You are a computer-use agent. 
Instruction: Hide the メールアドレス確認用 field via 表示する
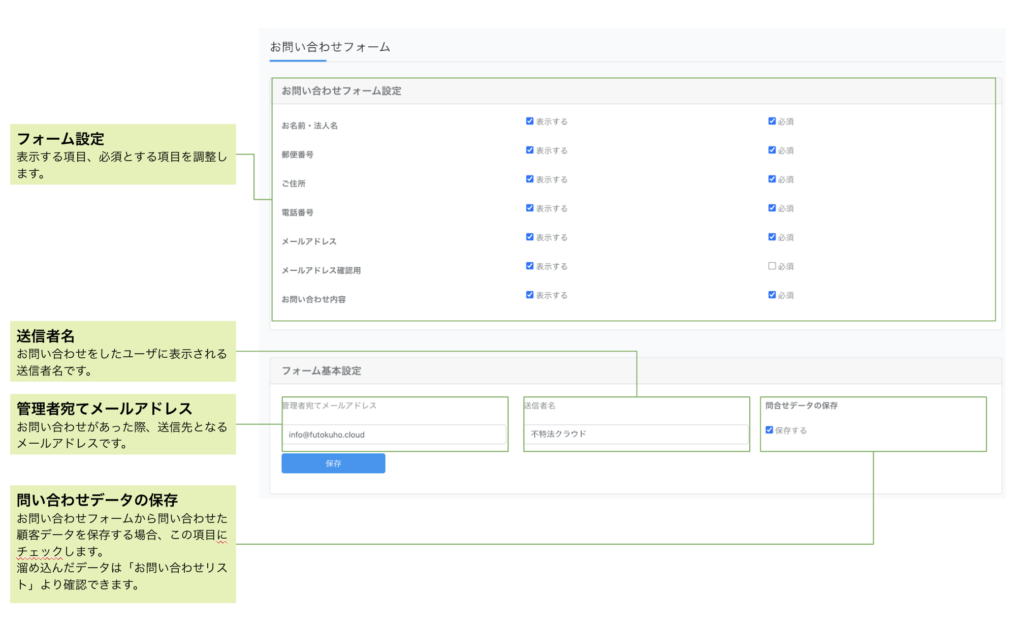point(530,266)
